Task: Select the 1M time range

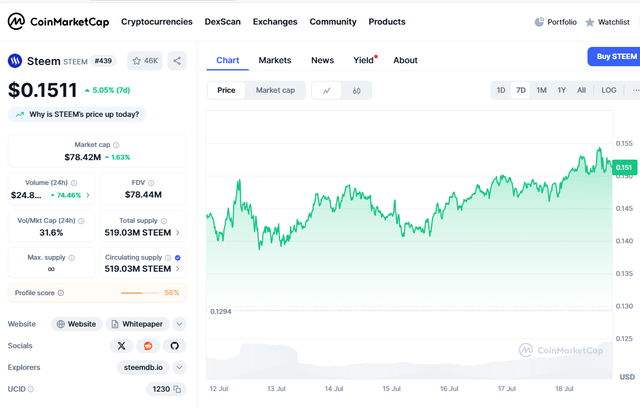Action: click(541, 90)
